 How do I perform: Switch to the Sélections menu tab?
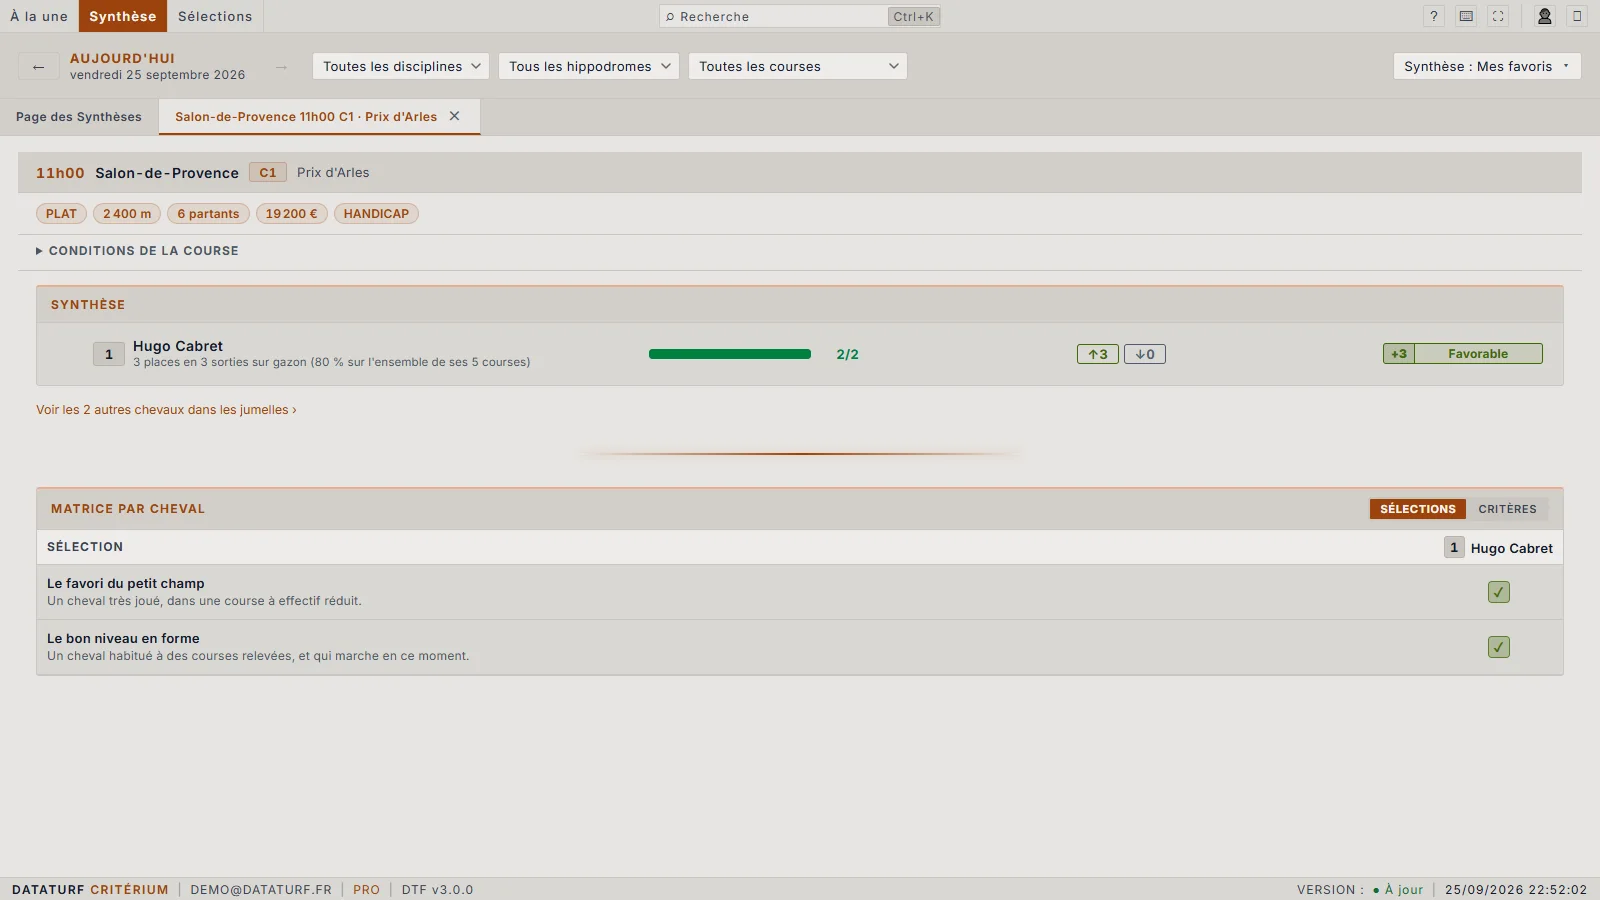[215, 16]
